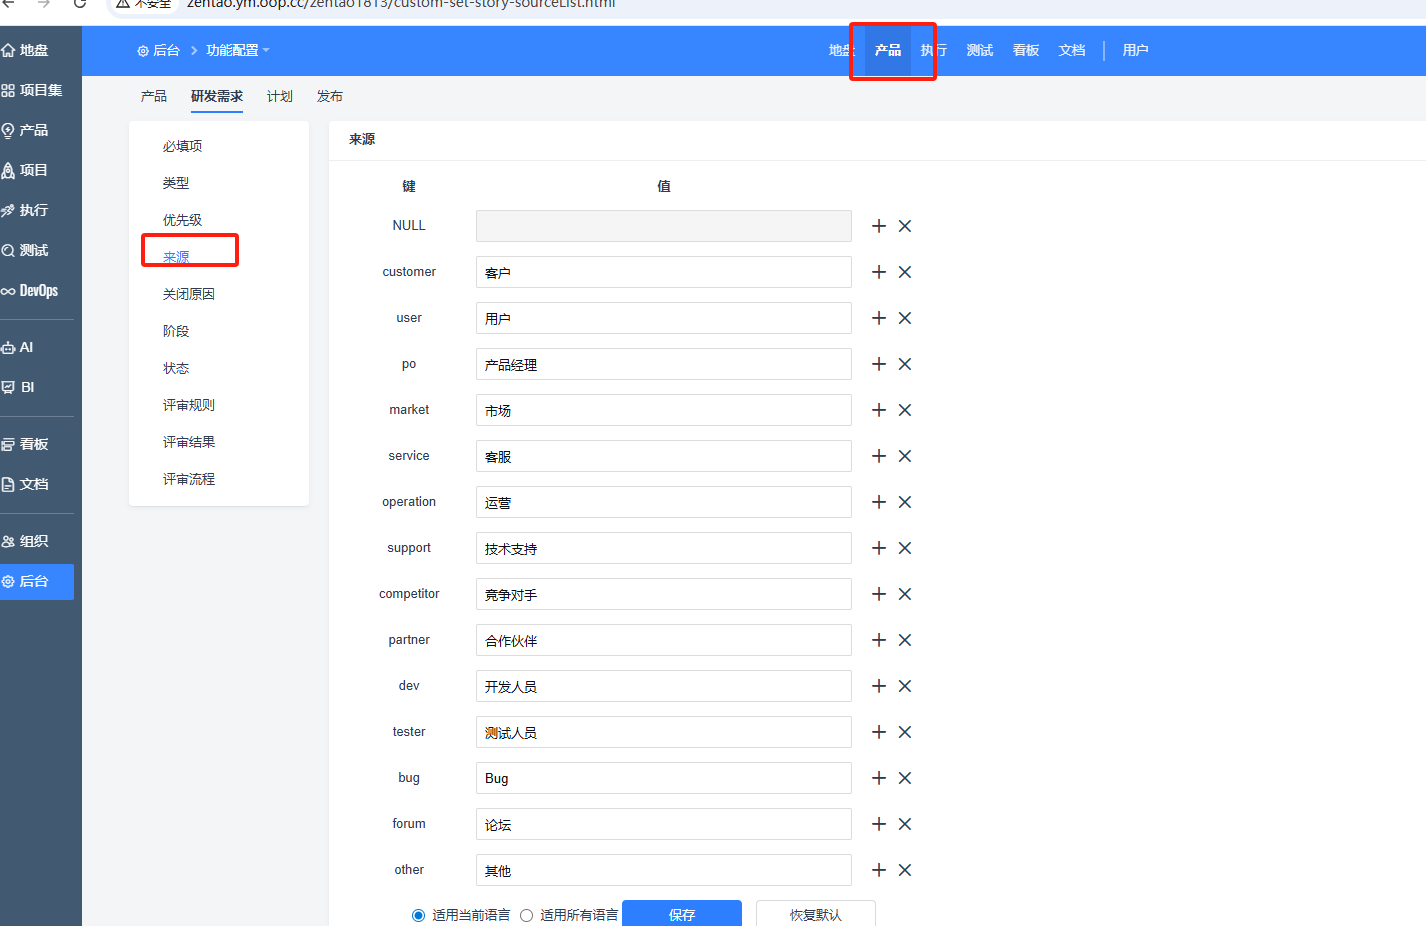Switch to 用户 in the top navigation bar

(1135, 50)
